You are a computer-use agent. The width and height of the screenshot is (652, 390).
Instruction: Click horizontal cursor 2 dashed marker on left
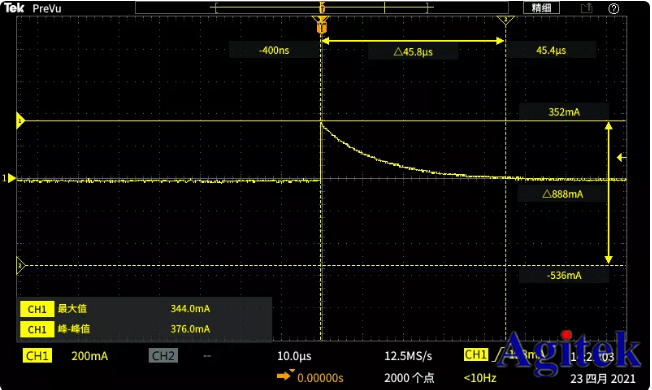coord(20,265)
